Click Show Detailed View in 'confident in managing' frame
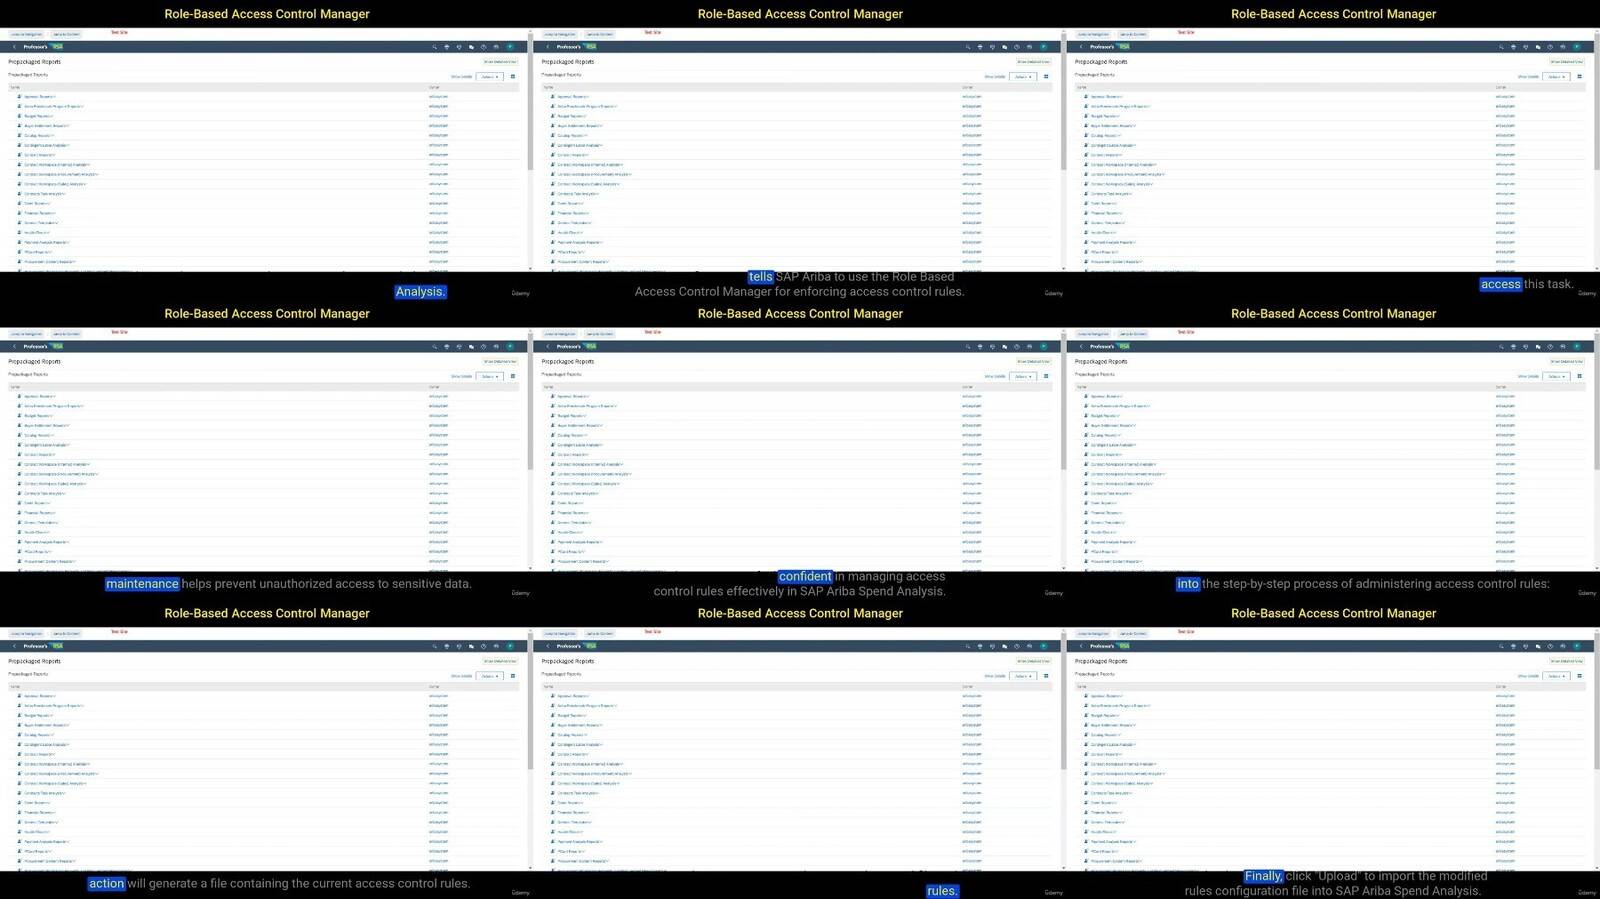Screen dimensions: 1600x899 [x=1033, y=362]
